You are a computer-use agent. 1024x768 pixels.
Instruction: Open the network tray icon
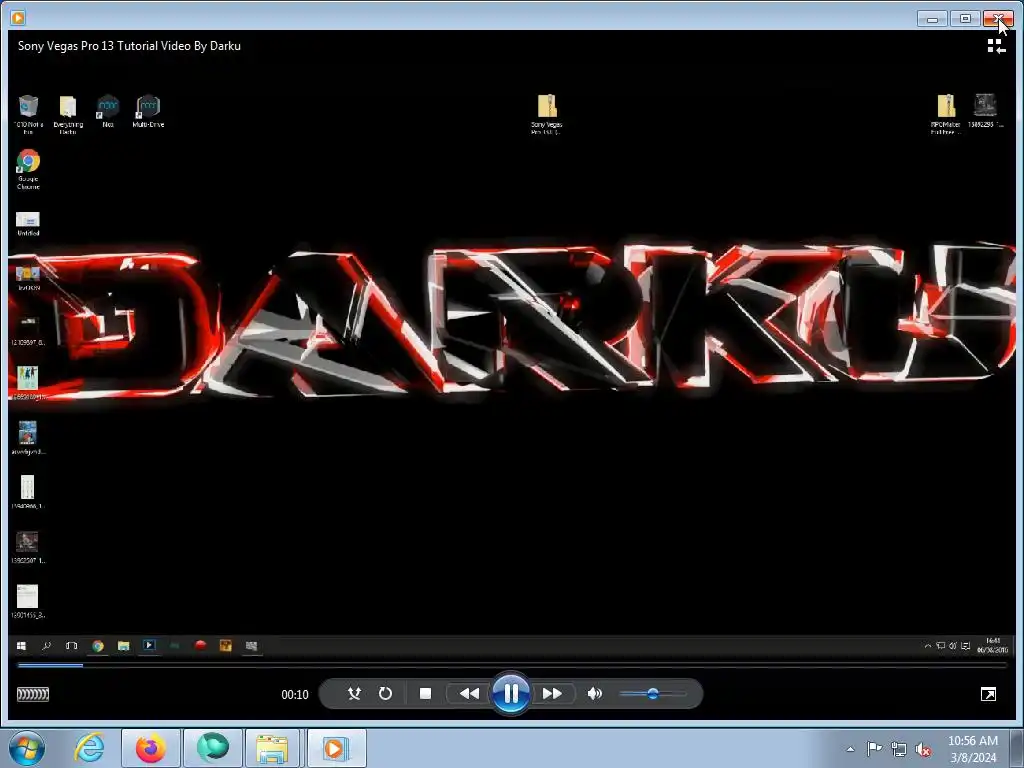(899, 749)
